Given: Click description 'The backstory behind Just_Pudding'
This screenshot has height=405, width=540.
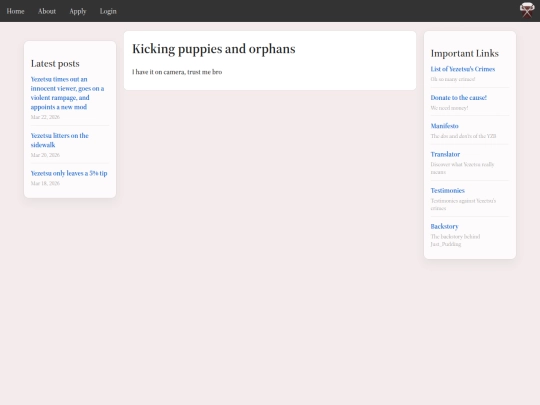Looking at the screenshot, I should [455, 240].
